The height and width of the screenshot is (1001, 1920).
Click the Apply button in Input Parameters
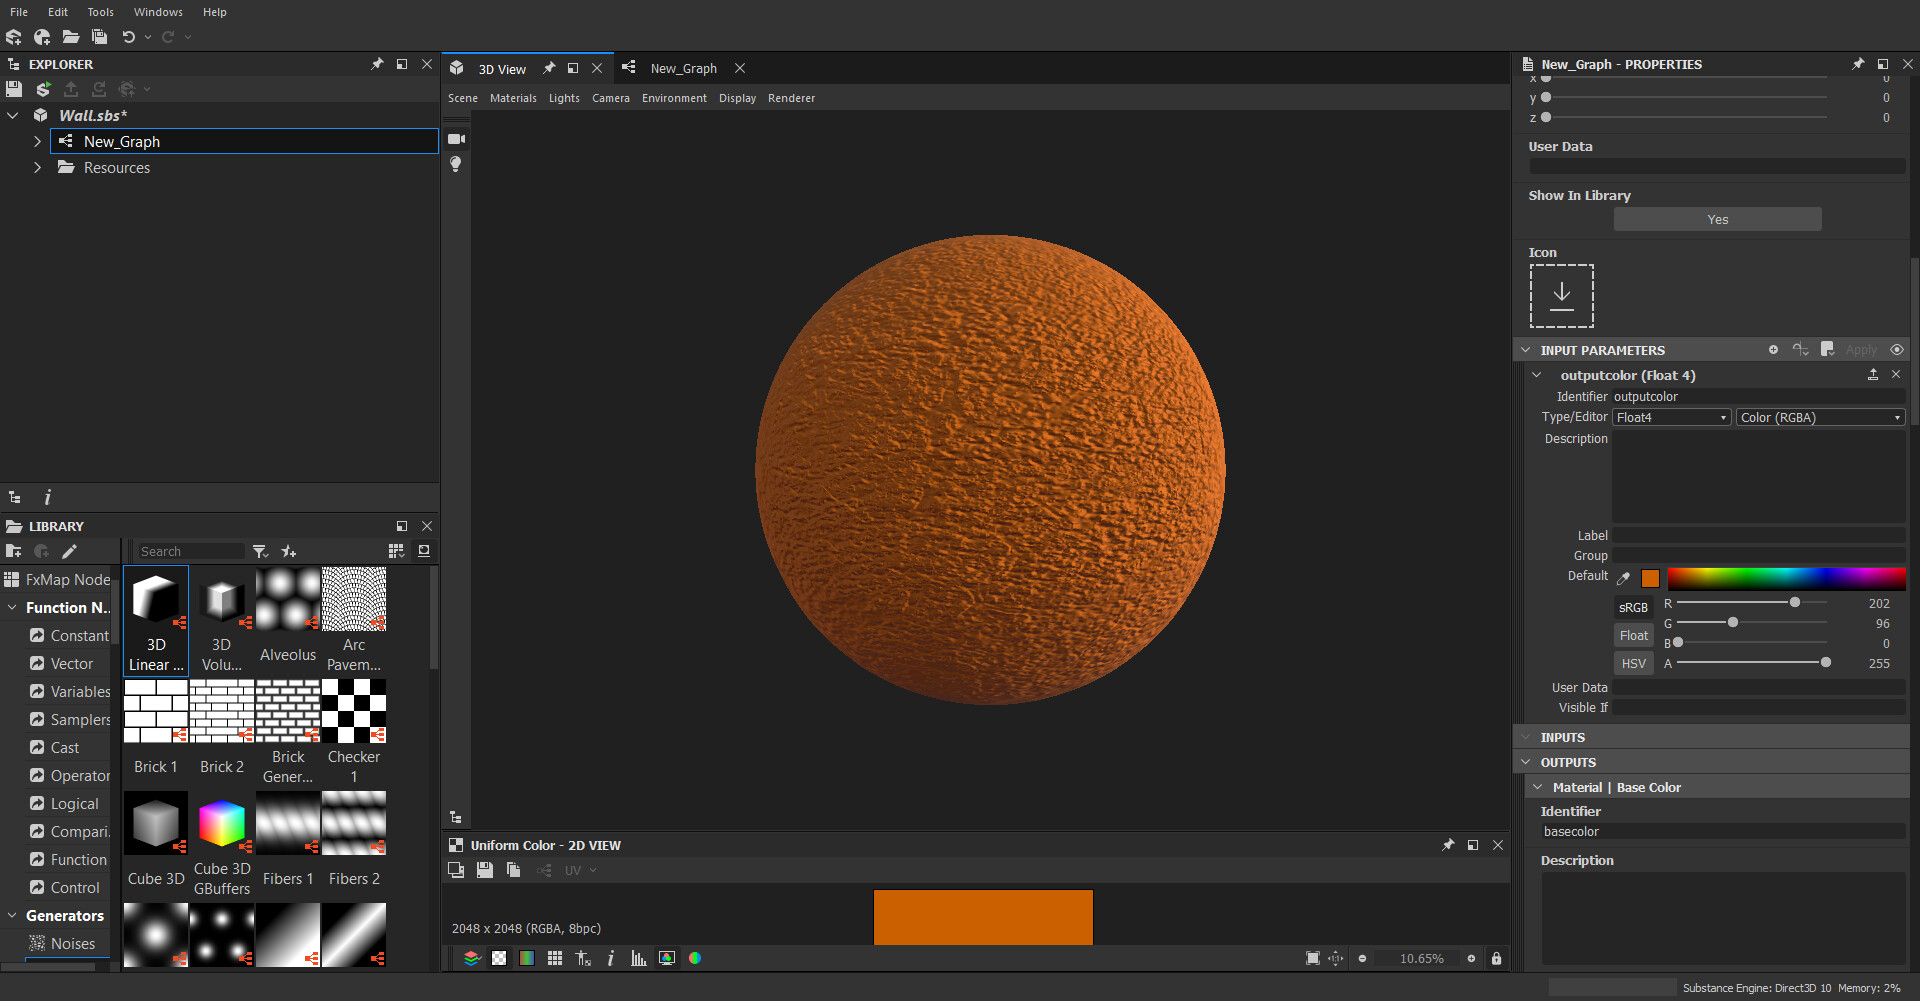[x=1860, y=349]
